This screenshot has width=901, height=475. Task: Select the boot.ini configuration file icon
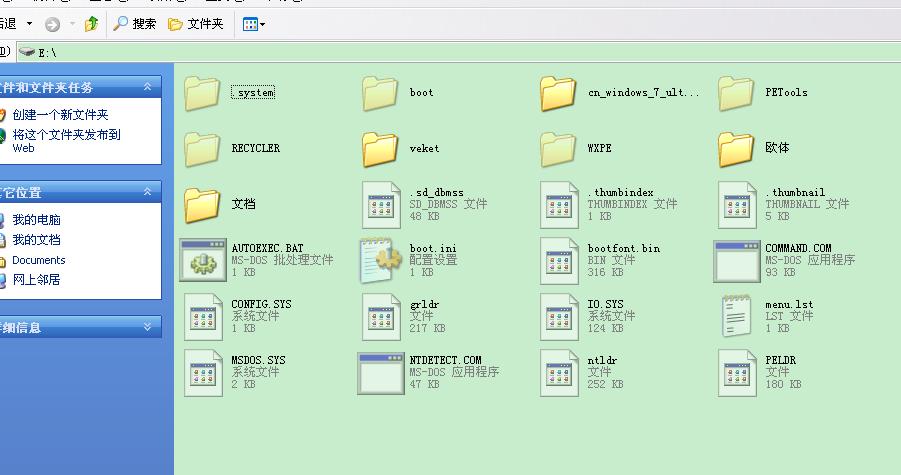click(381, 261)
